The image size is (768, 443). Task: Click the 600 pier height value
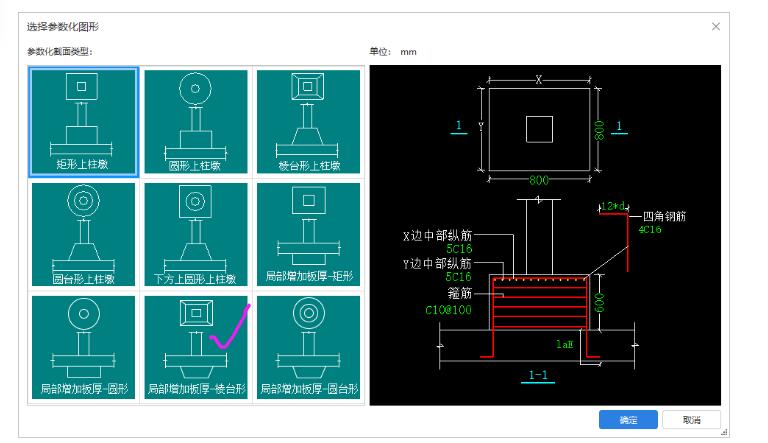click(599, 302)
